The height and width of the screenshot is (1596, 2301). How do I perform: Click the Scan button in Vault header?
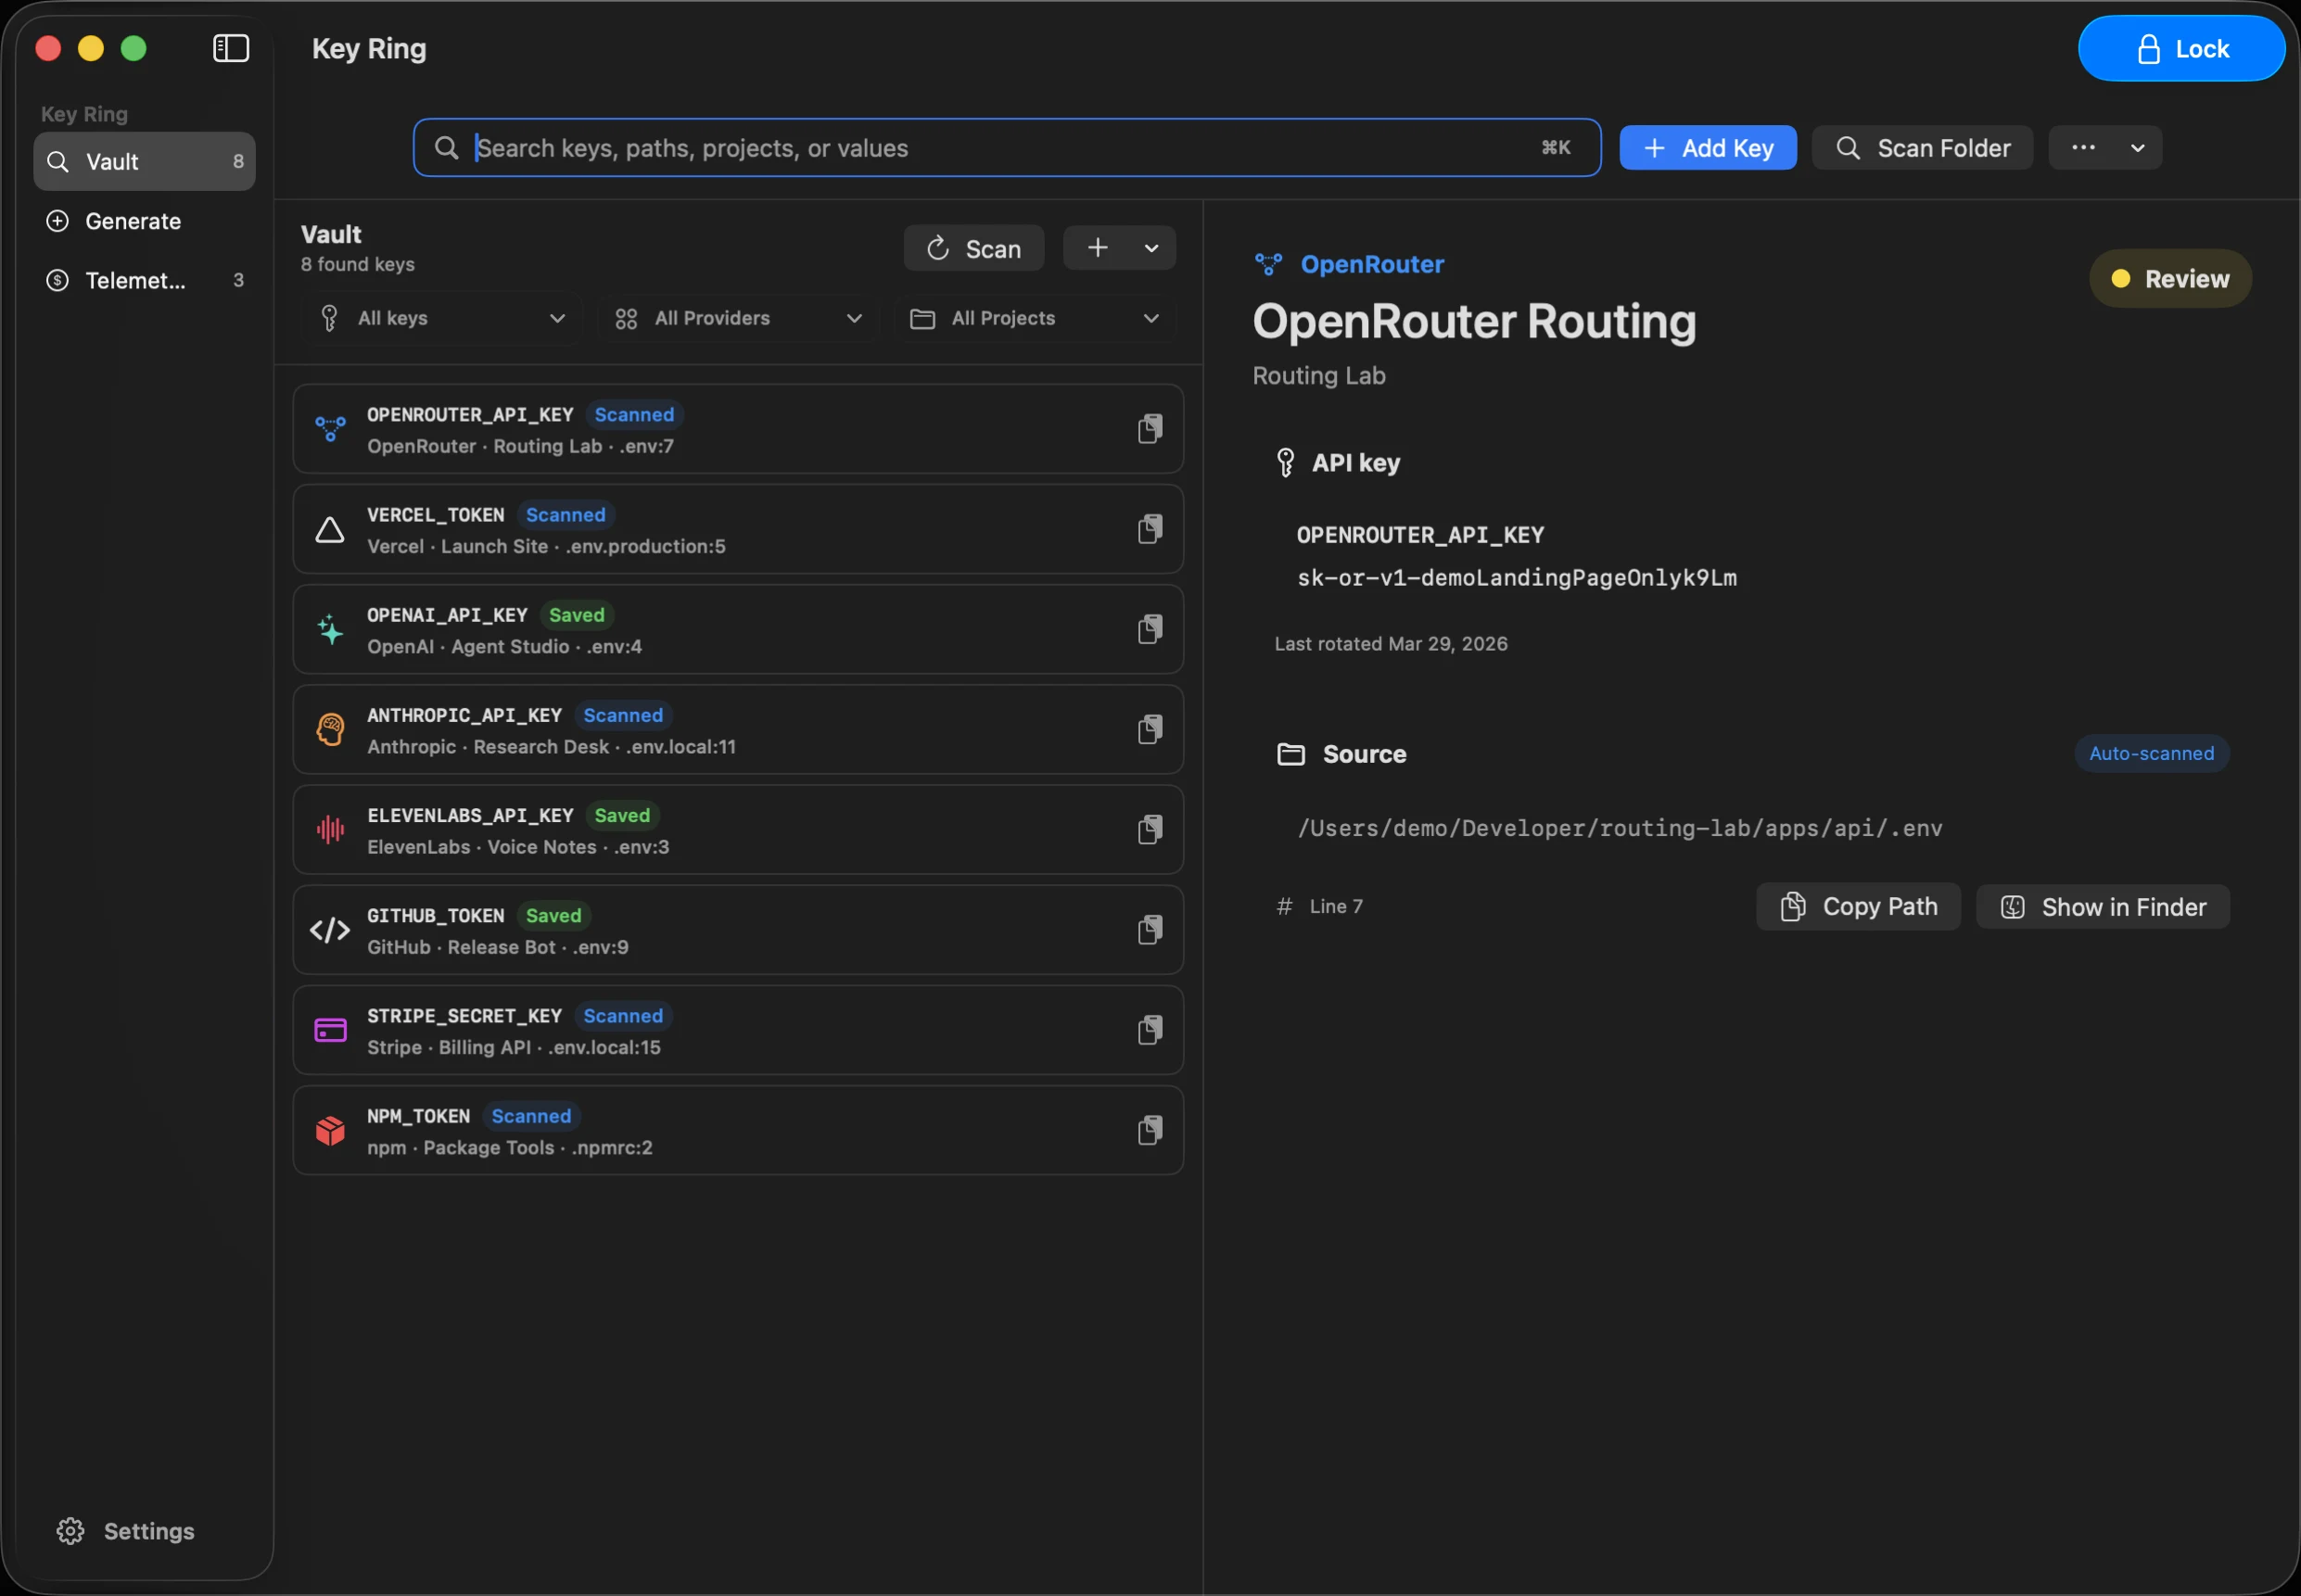pyautogui.click(x=973, y=248)
